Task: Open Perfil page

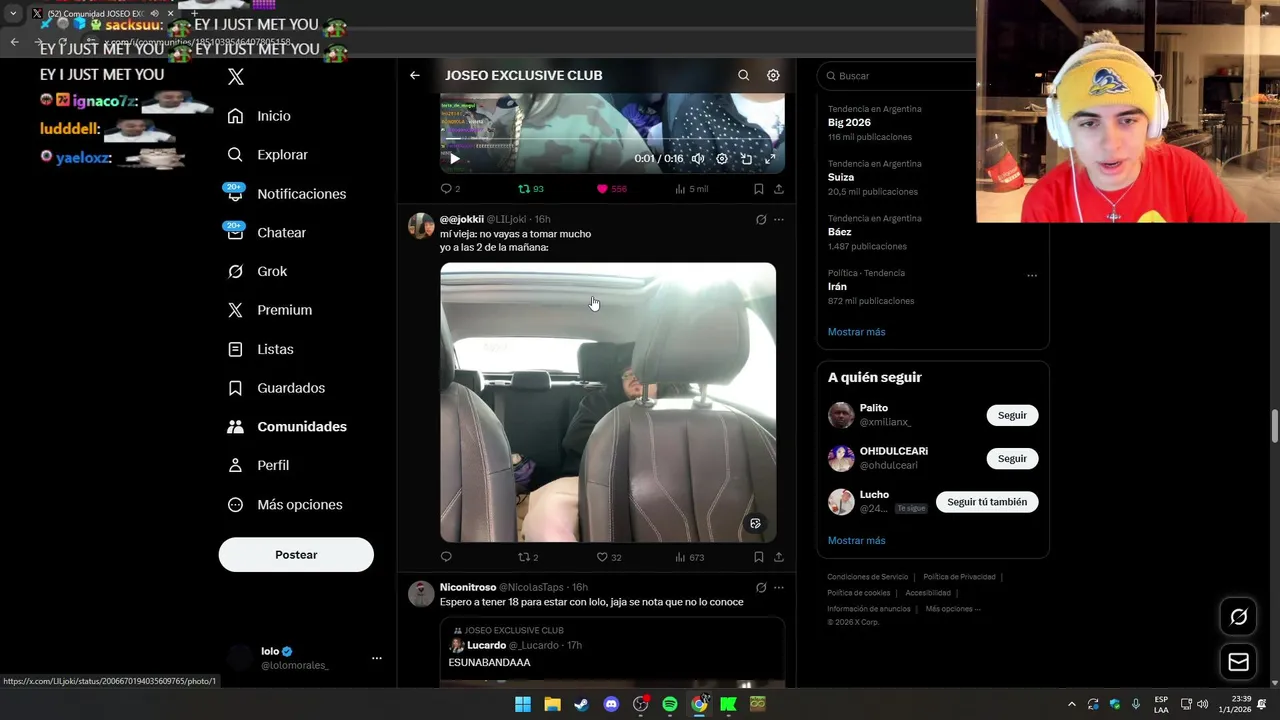Action: (258, 465)
